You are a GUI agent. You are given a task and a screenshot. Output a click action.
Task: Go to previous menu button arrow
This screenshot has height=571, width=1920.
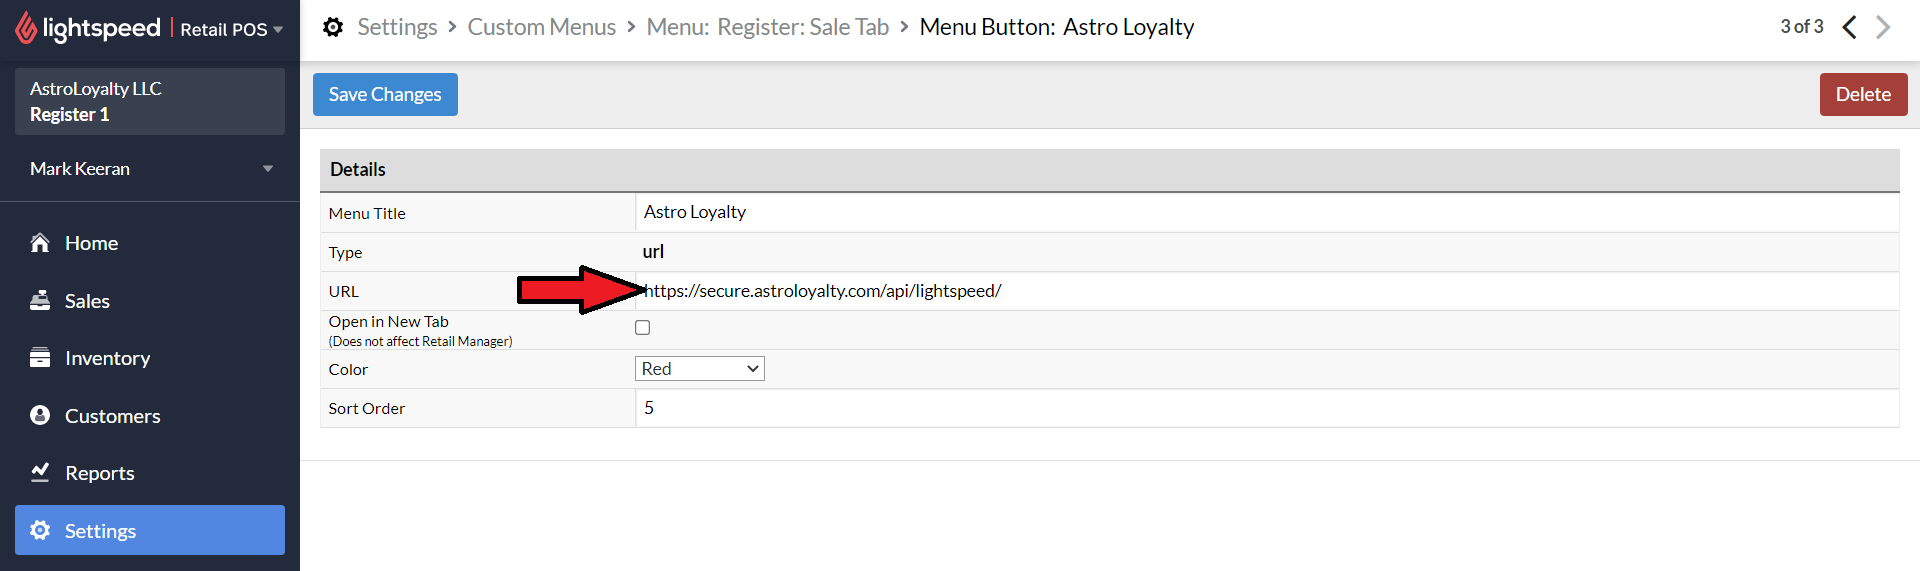coord(1849,27)
